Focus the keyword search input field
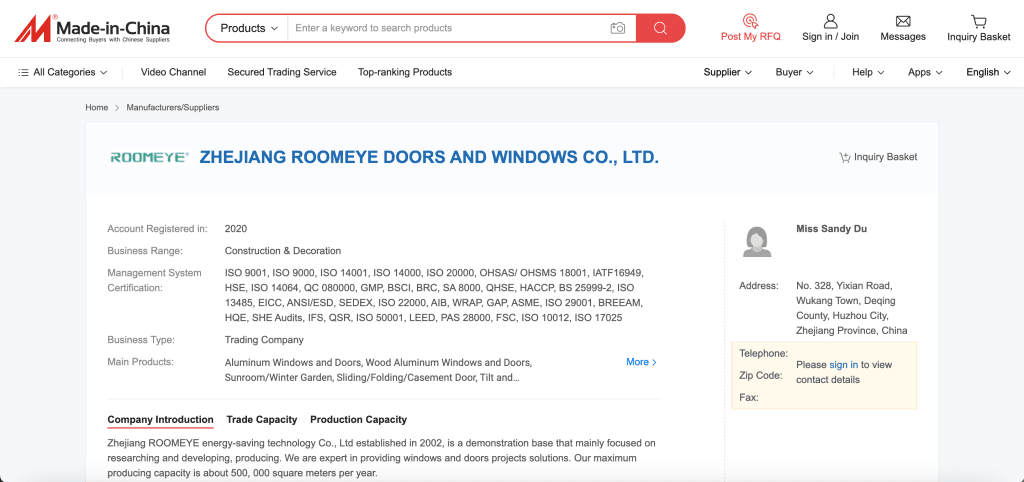This screenshot has height=482, width=1024. pyautogui.click(x=449, y=28)
